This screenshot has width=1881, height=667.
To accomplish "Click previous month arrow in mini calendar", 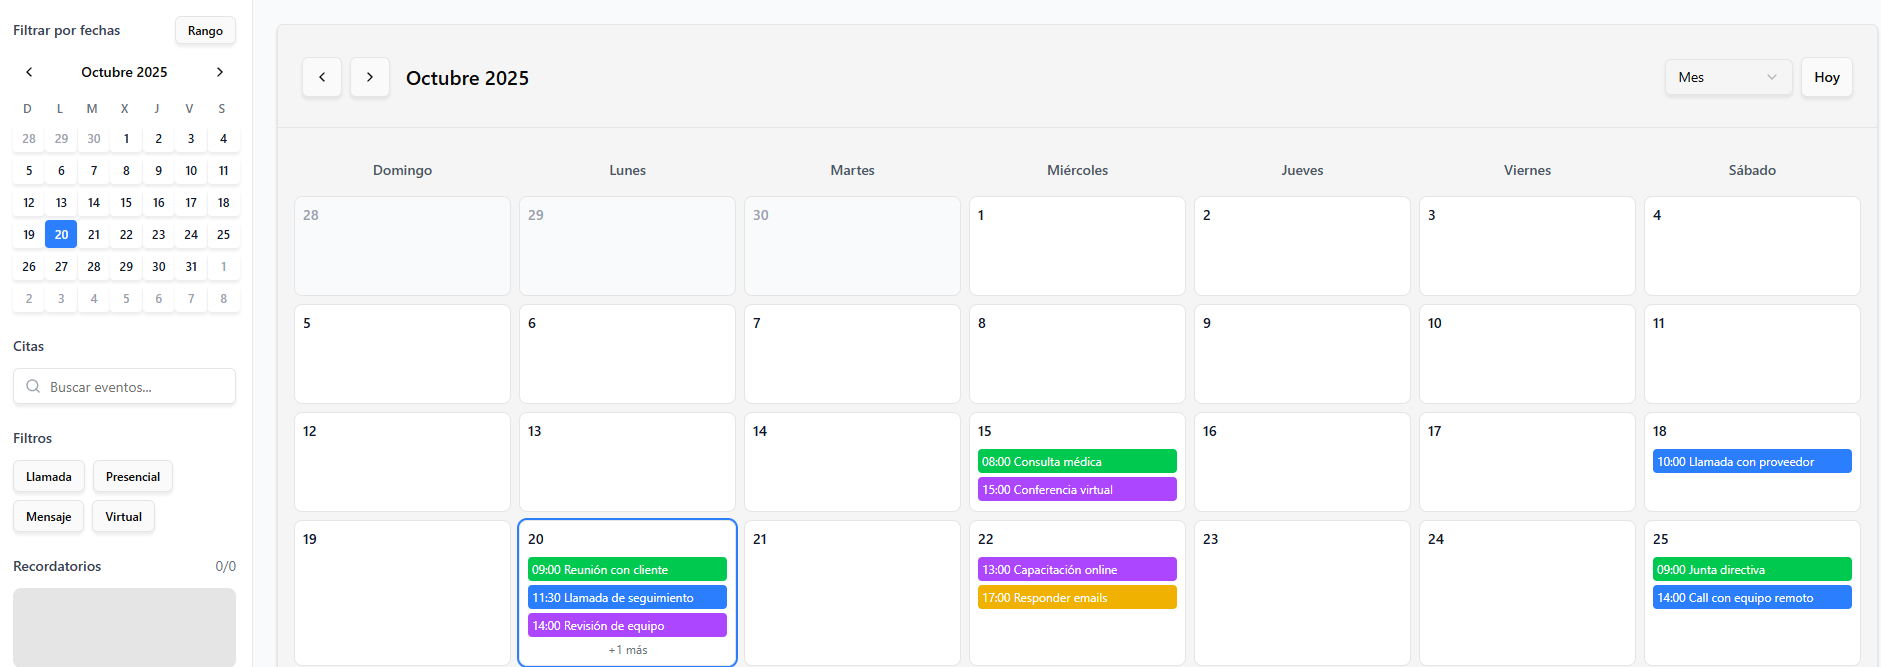I will pos(29,72).
